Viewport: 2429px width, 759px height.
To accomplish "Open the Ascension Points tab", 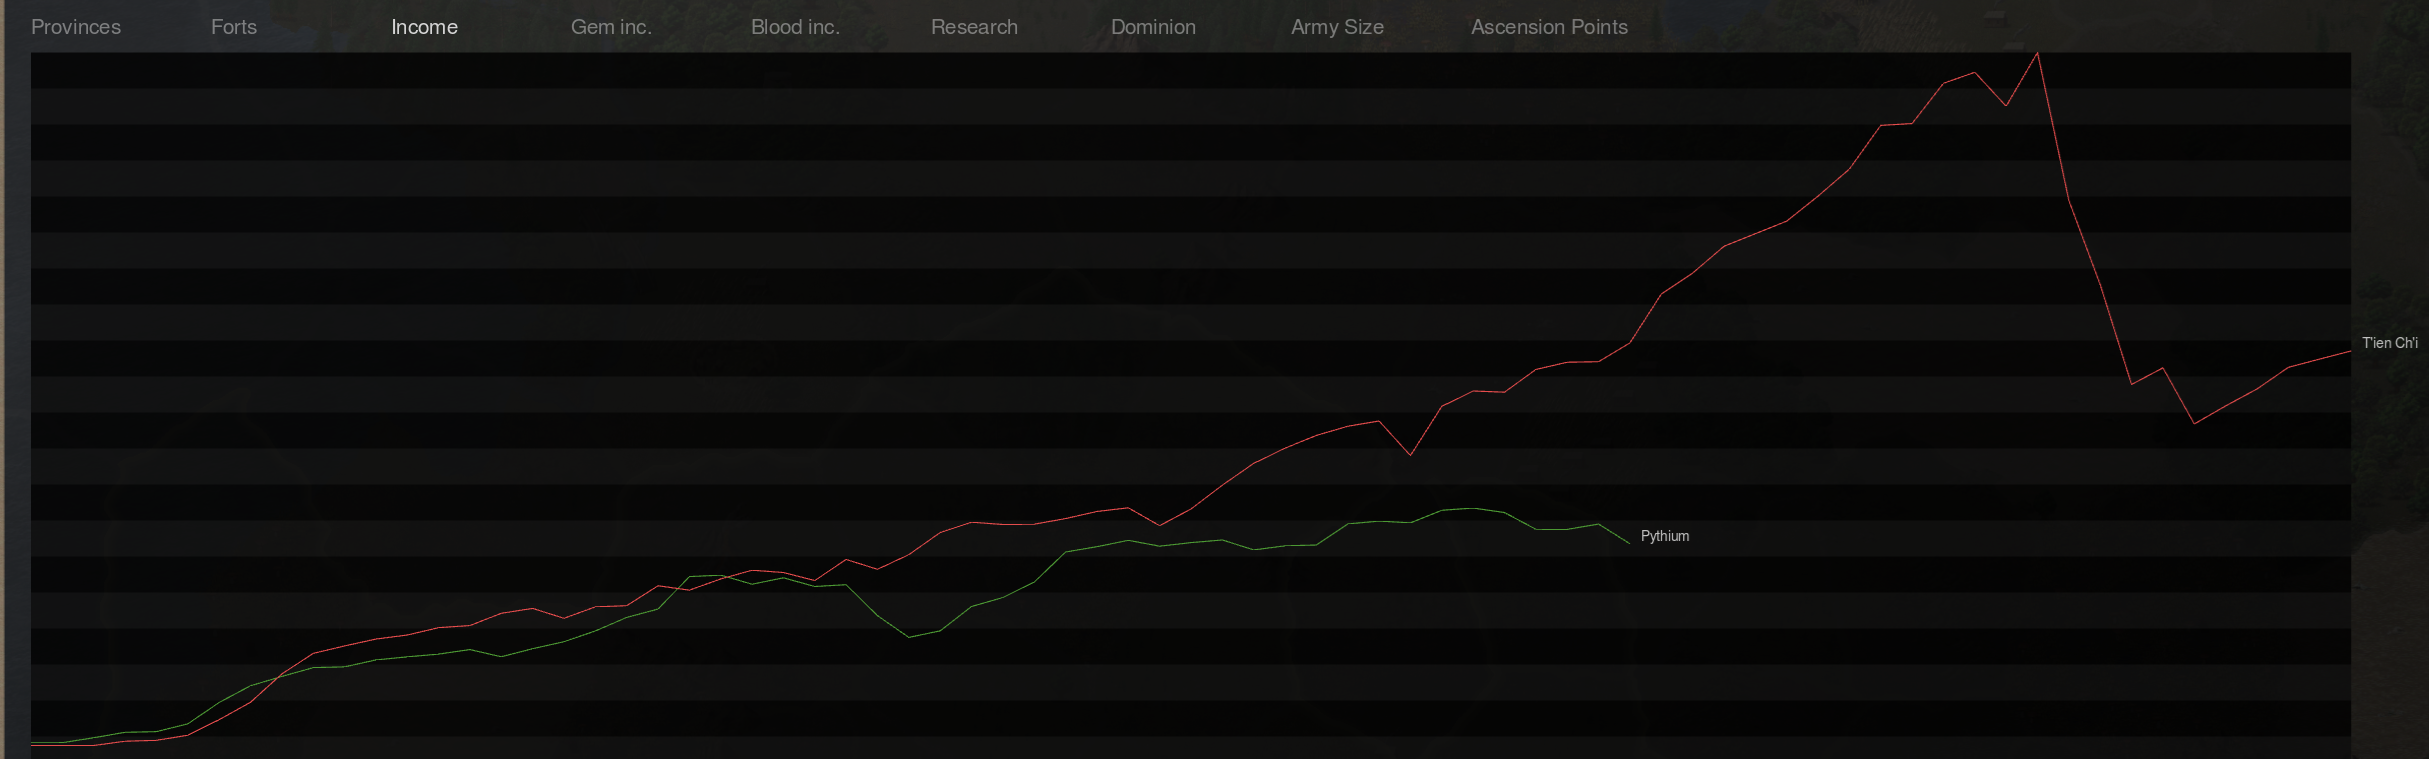I will (1549, 27).
